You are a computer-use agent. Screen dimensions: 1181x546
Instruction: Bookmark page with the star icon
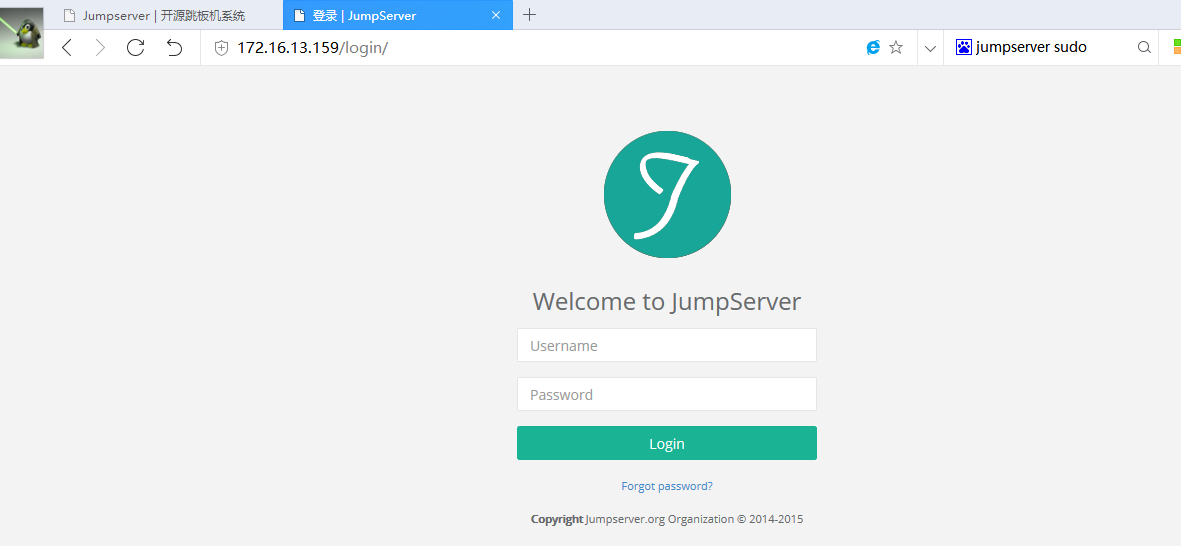coord(896,47)
